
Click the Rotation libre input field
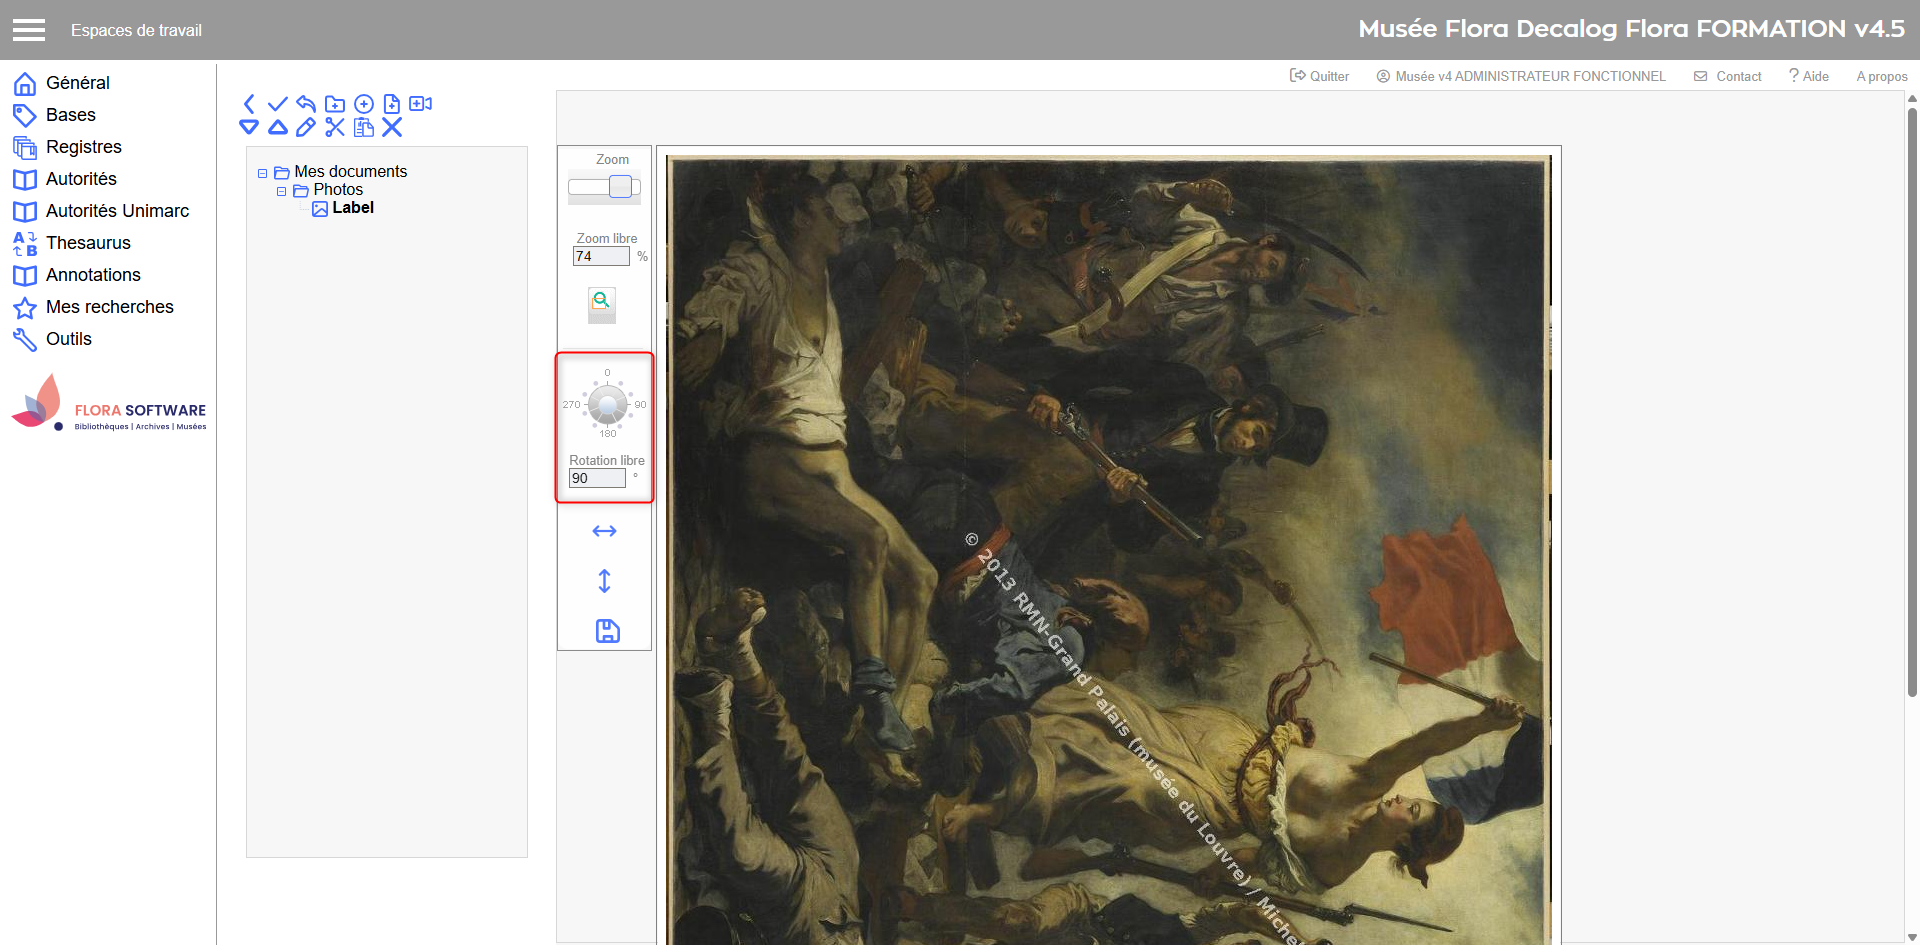[x=597, y=479]
